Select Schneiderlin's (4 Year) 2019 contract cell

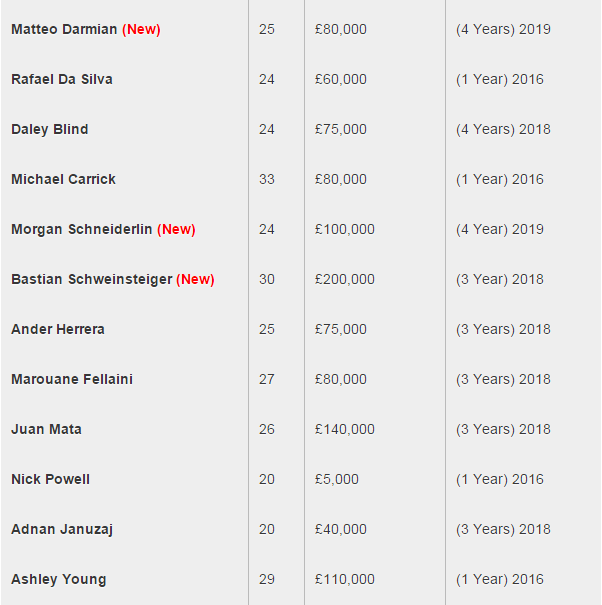coord(500,229)
